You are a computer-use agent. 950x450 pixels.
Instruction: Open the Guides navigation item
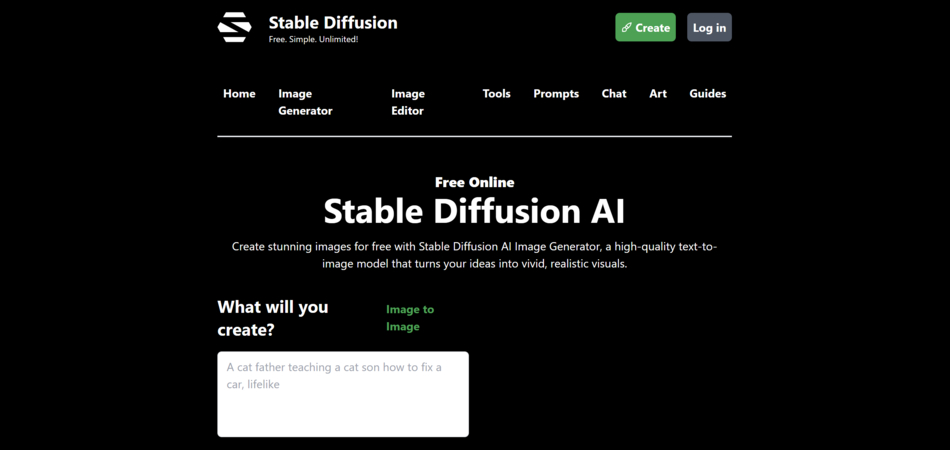click(x=708, y=94)
